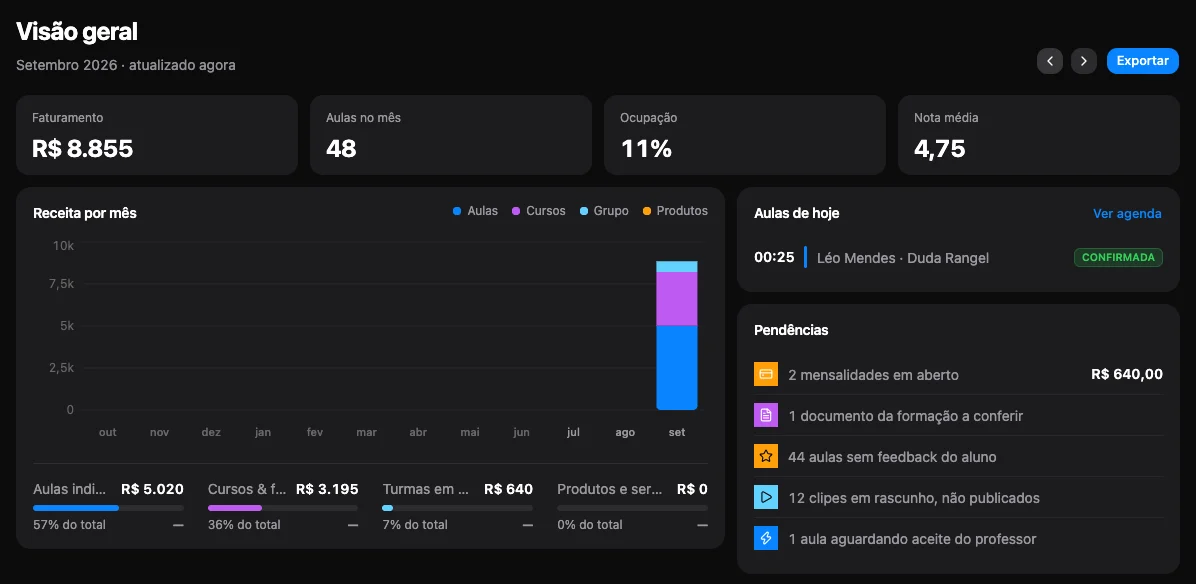Click the purple Cursos segment of the set bar
Screen dimensions: 1196x584
click(677, 299)
